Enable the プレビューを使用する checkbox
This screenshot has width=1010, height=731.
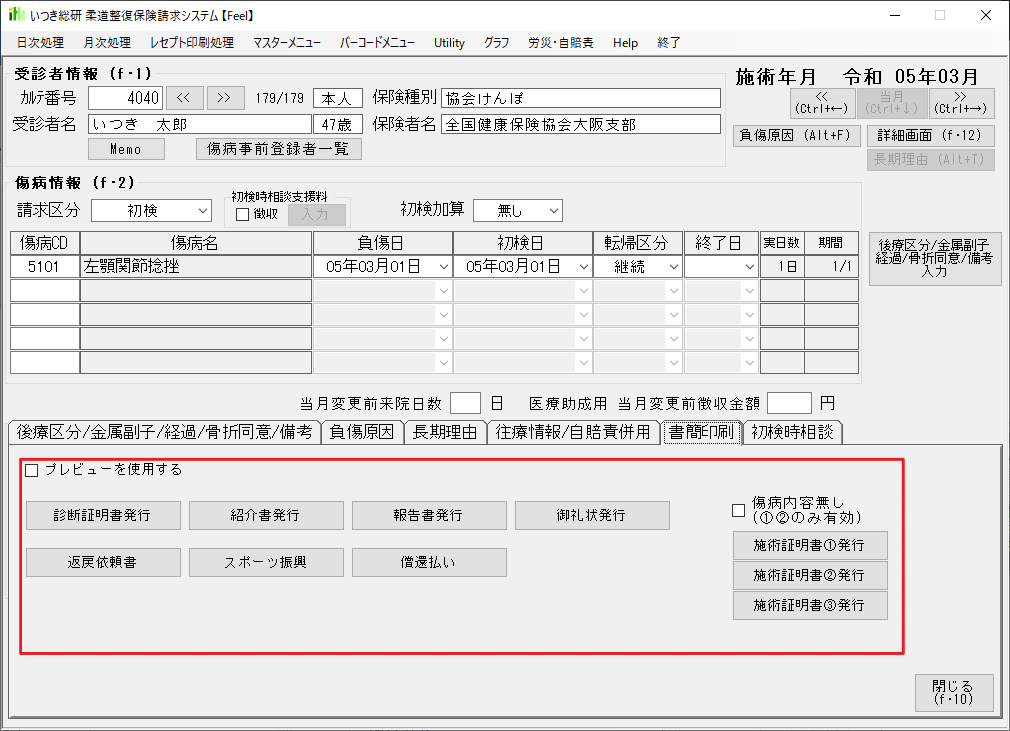pos(32,470)
